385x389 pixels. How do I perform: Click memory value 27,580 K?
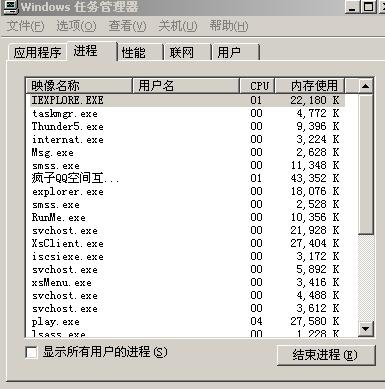click(314, 321)
